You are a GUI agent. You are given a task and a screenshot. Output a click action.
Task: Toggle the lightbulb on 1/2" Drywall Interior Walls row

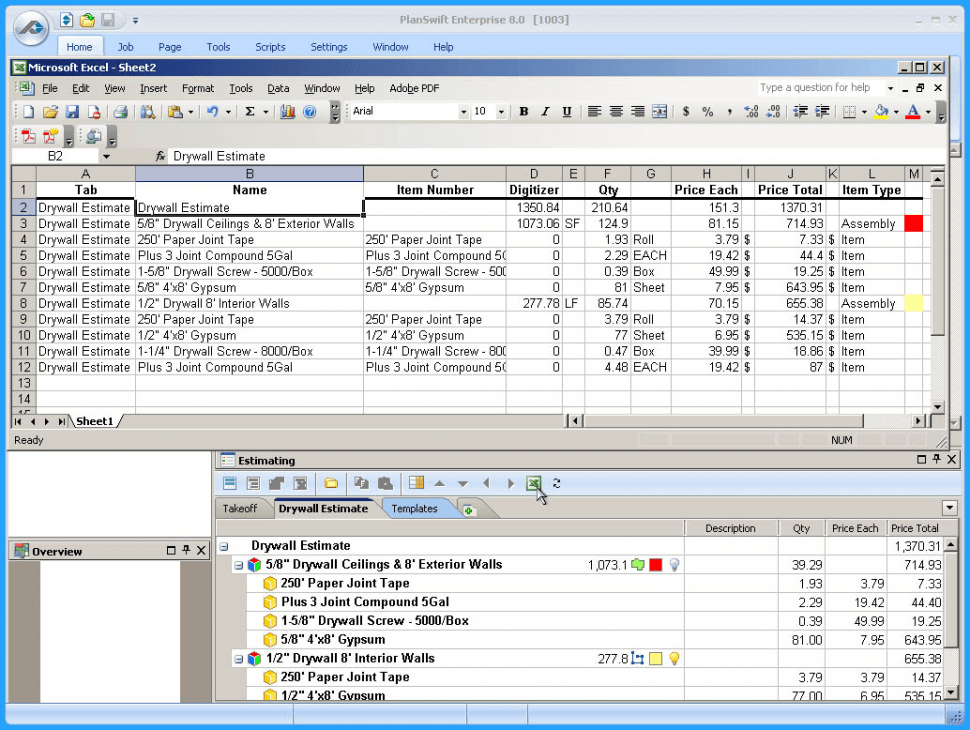tap(674, 658)
